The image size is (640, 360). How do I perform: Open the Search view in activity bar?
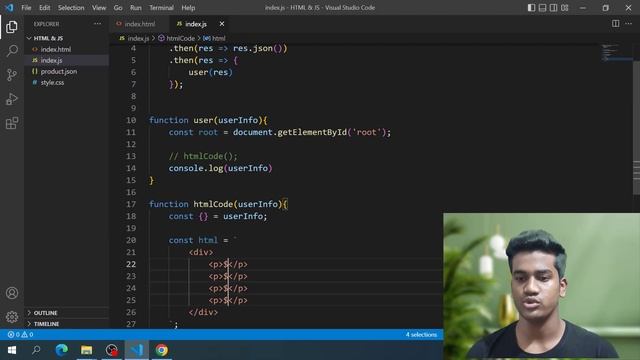tap(12, 51)
